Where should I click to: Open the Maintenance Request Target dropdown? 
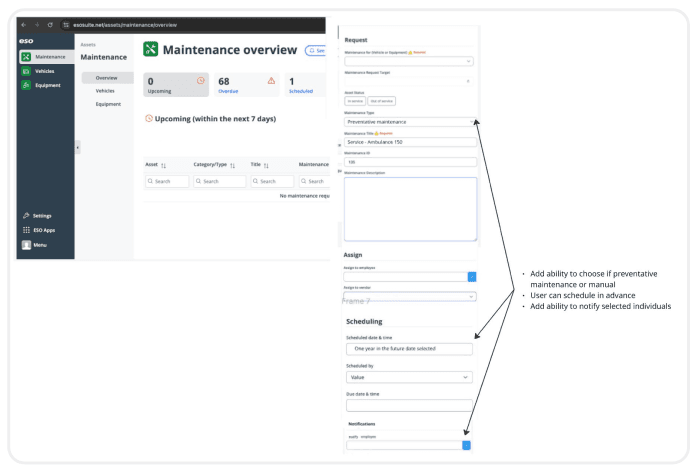click(x=409, y=81)
